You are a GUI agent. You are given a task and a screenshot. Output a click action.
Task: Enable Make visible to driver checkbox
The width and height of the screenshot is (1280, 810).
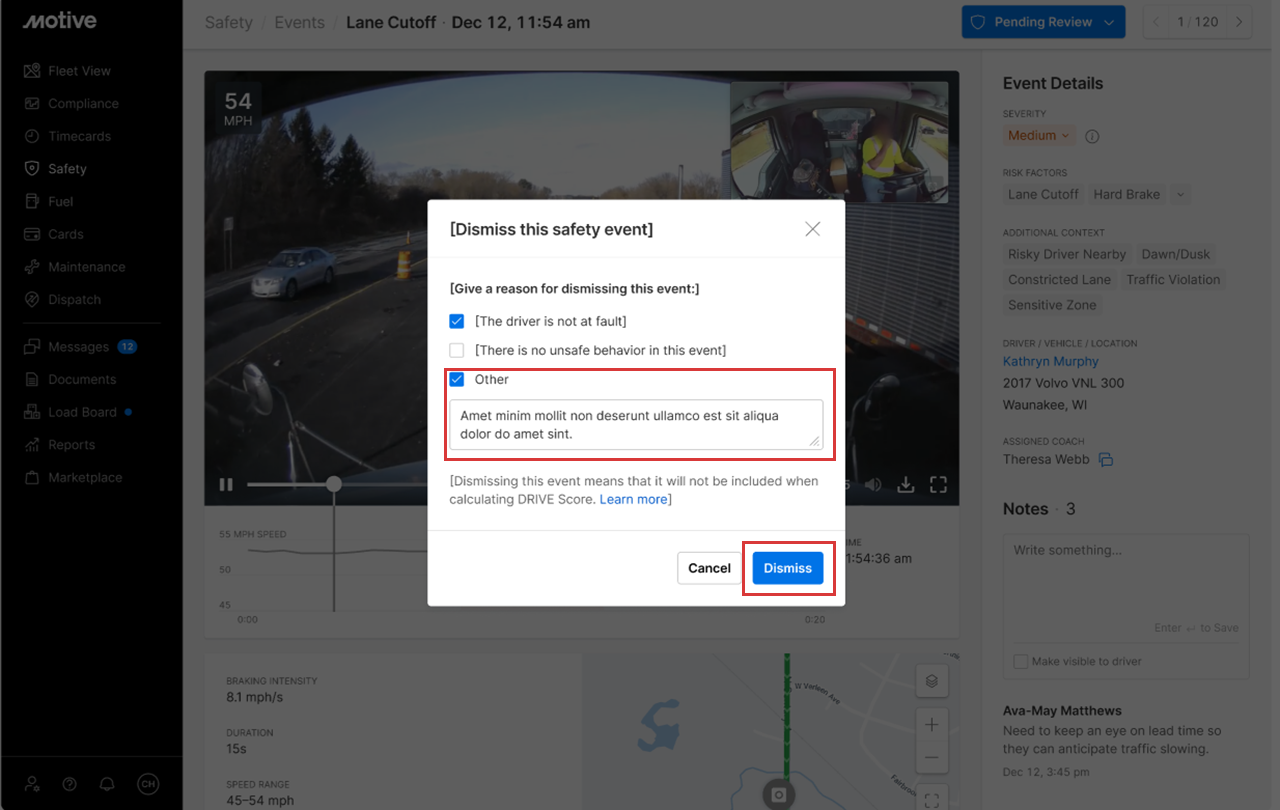pos(1020,661)
